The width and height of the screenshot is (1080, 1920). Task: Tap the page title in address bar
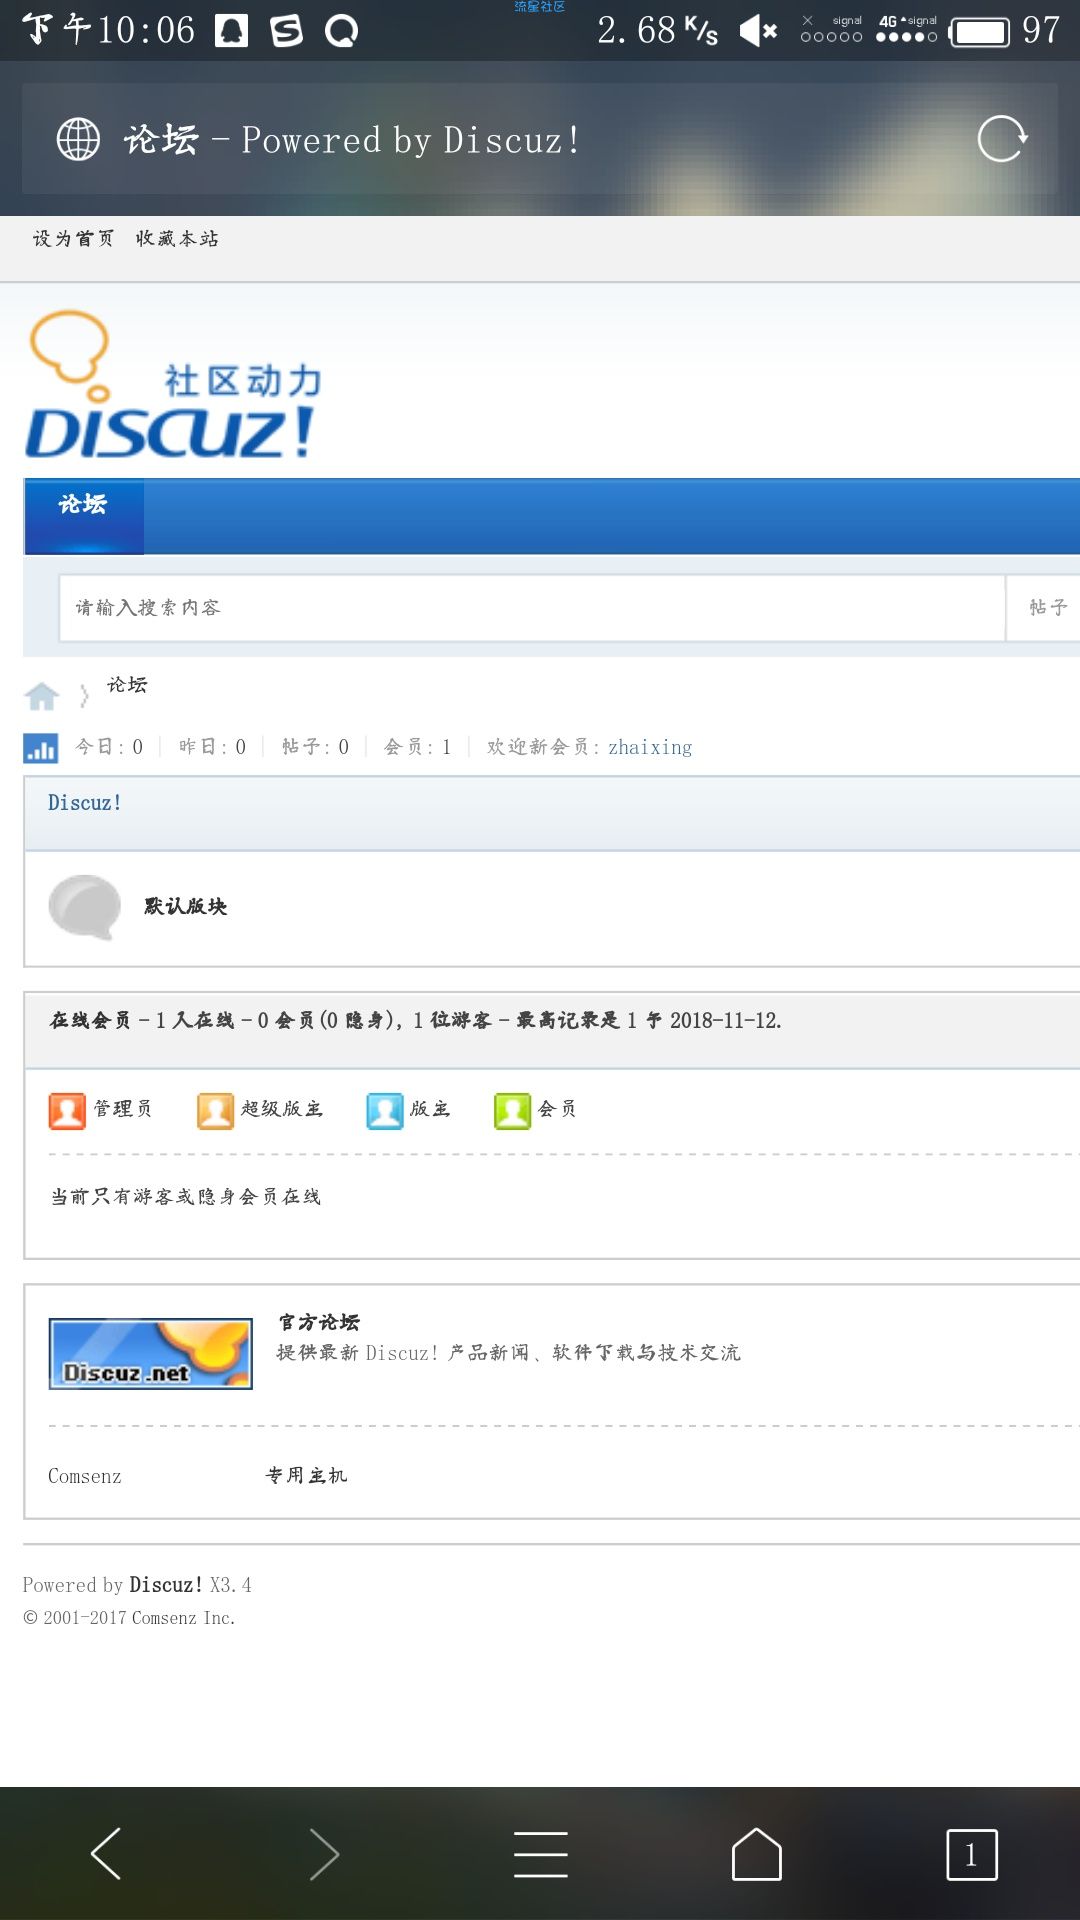tap(351, 140)
